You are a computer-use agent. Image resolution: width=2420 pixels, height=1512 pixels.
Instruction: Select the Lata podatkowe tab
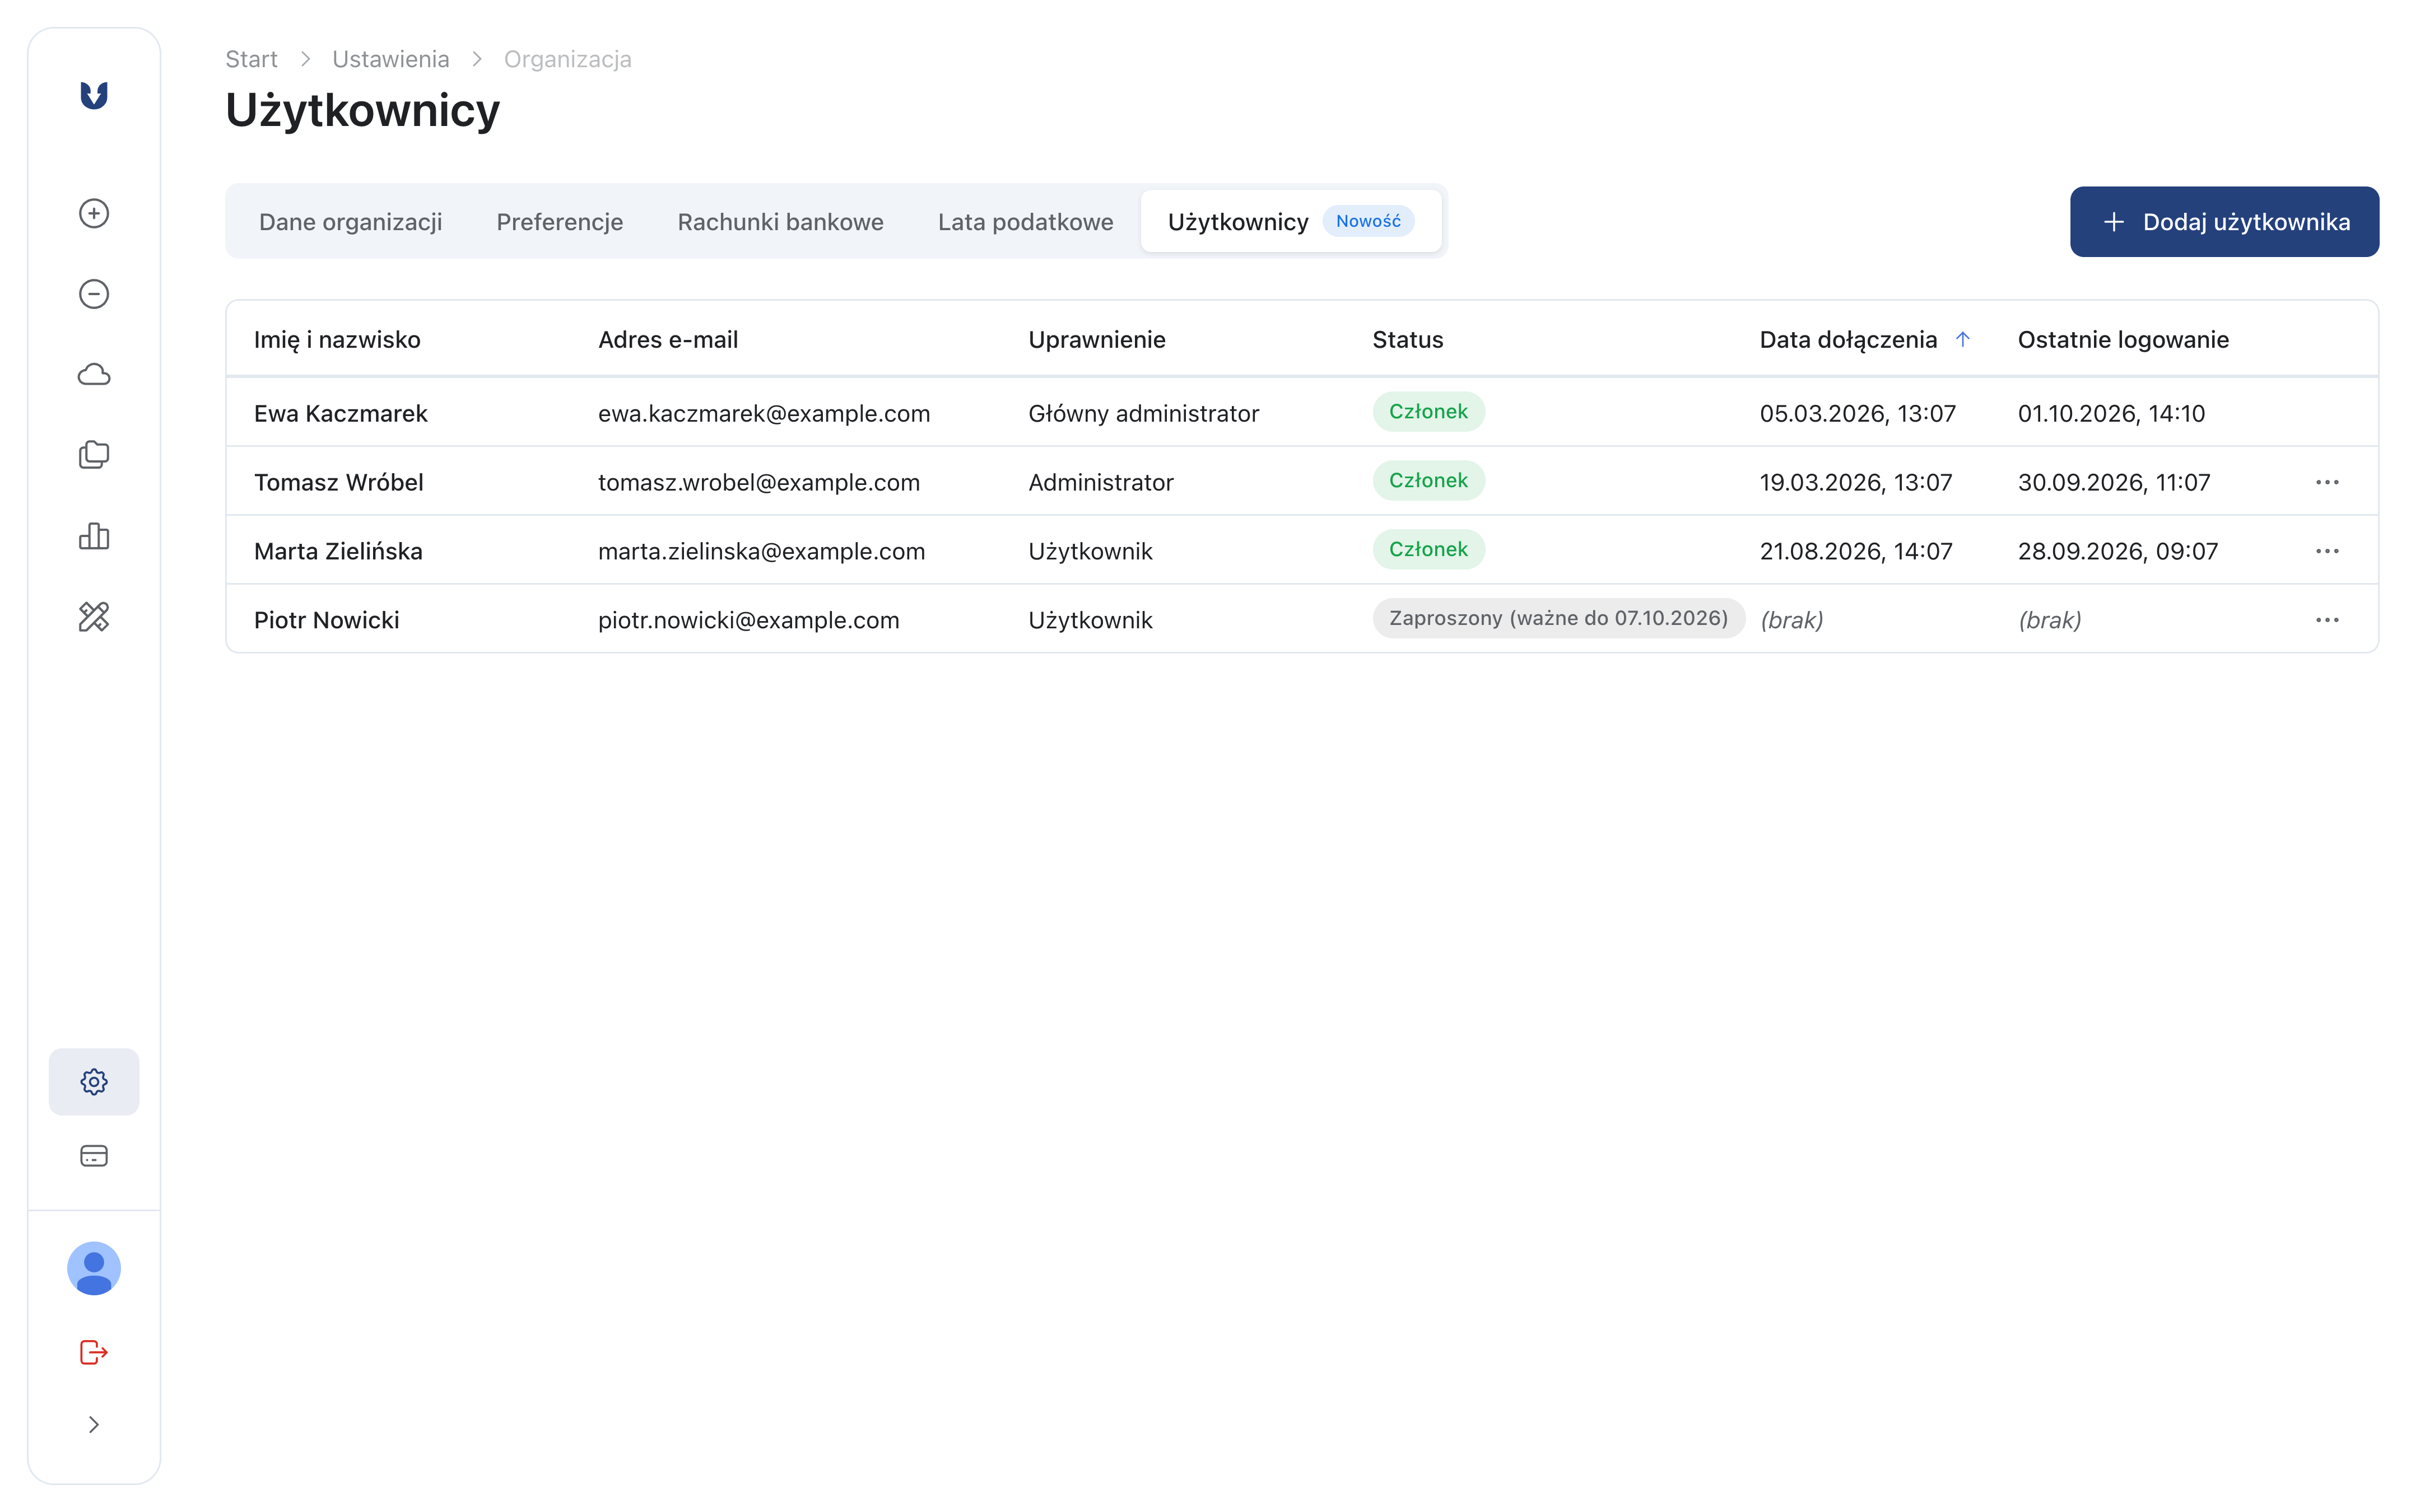(x=1026, y=222)
